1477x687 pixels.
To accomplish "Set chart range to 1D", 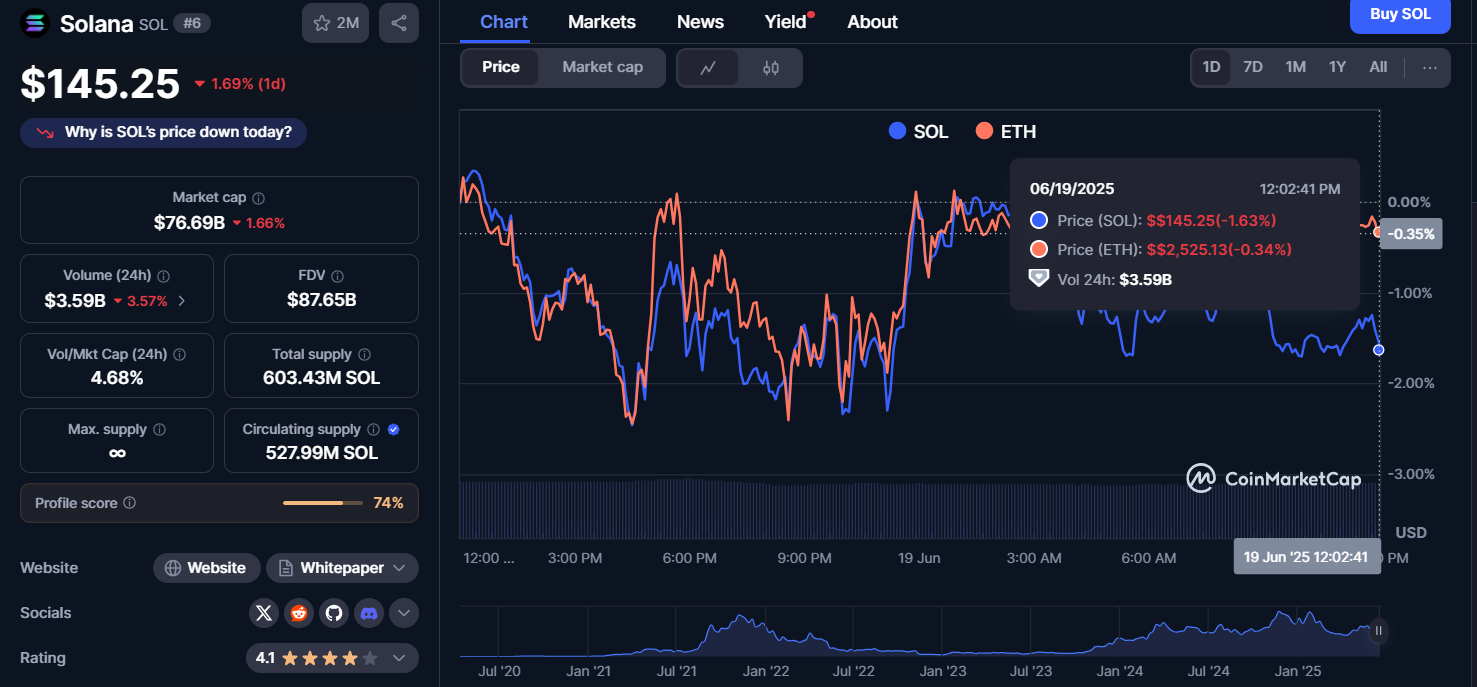I will point(1211,67).
